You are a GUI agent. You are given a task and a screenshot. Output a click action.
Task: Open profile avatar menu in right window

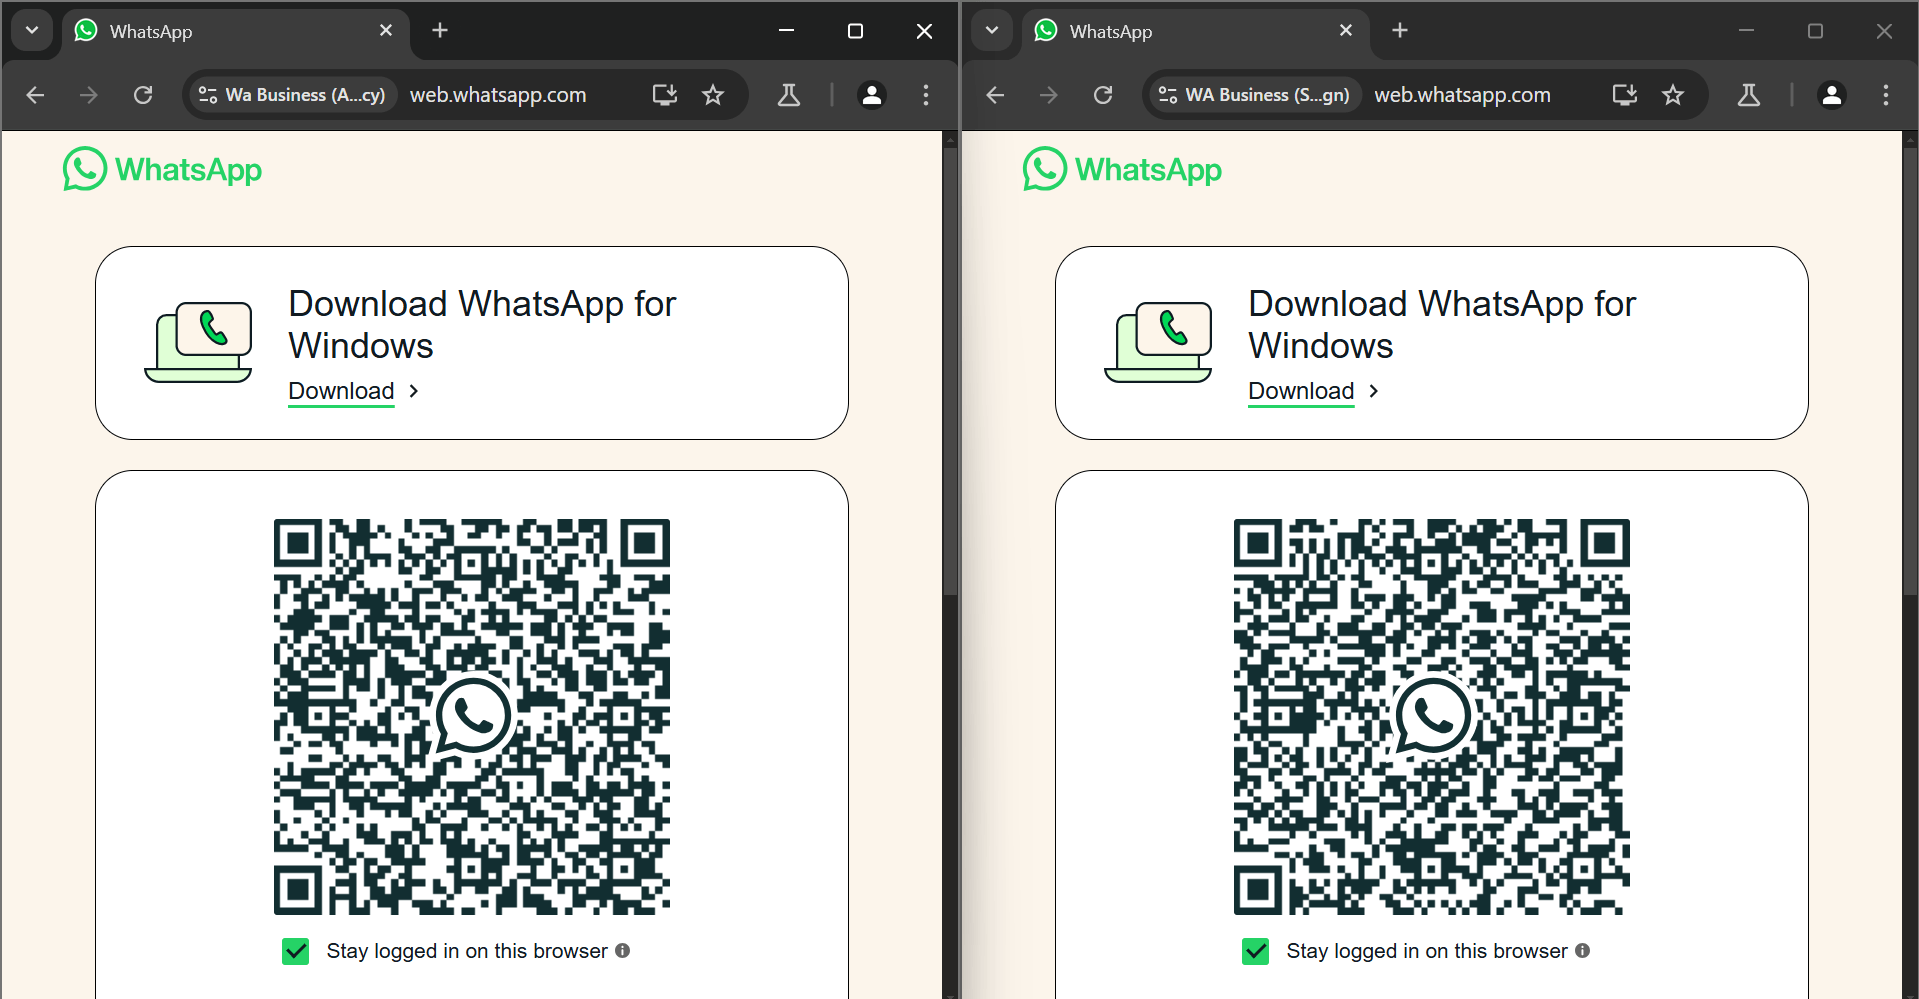point(1832,95)
